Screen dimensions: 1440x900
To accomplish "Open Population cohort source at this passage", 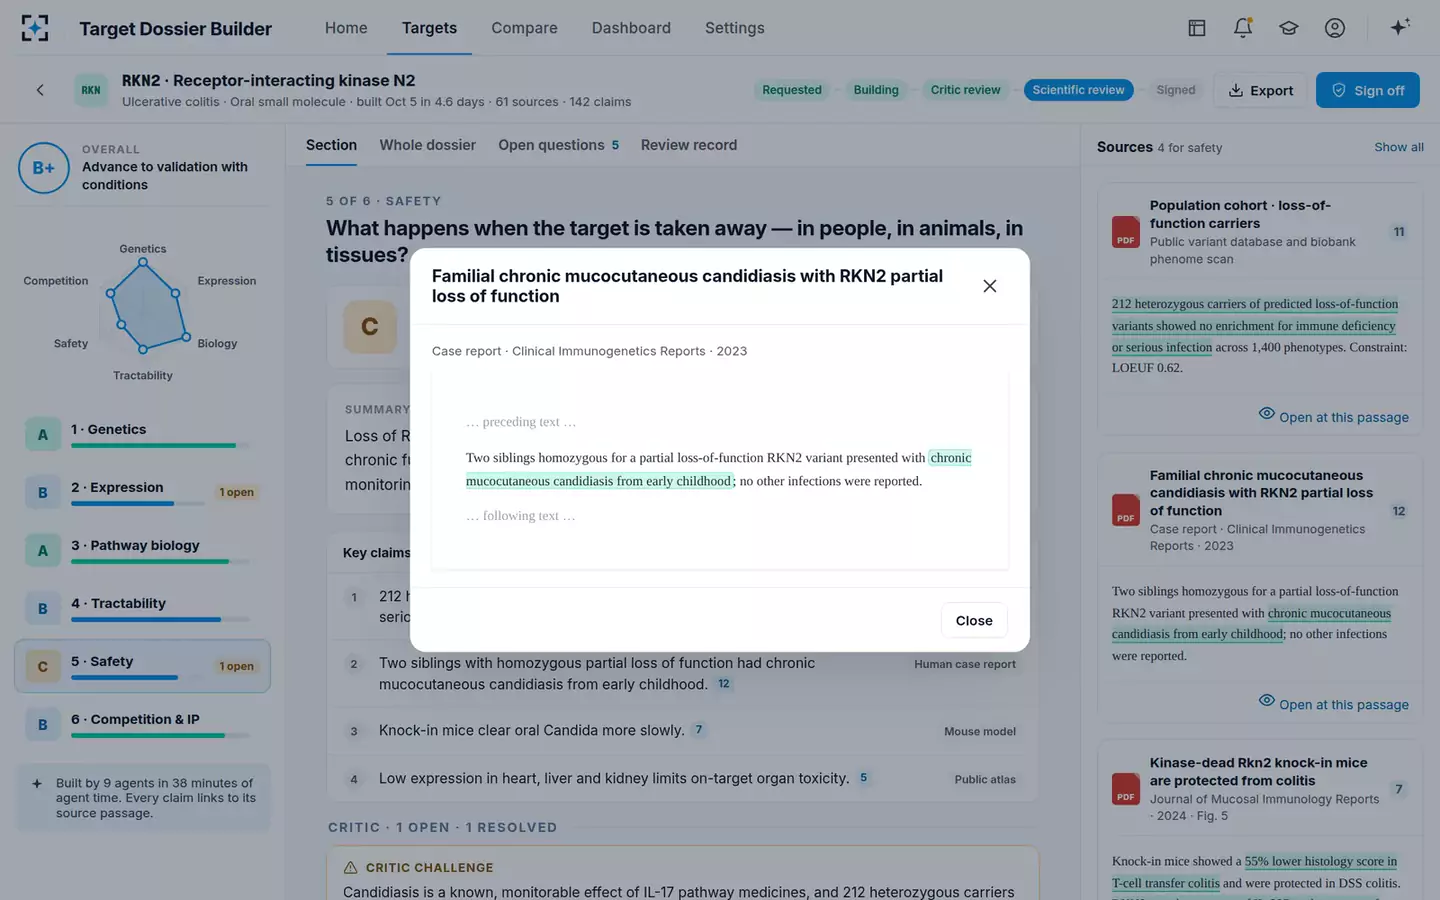I will pyautogui.click(x=1334, y=417).
